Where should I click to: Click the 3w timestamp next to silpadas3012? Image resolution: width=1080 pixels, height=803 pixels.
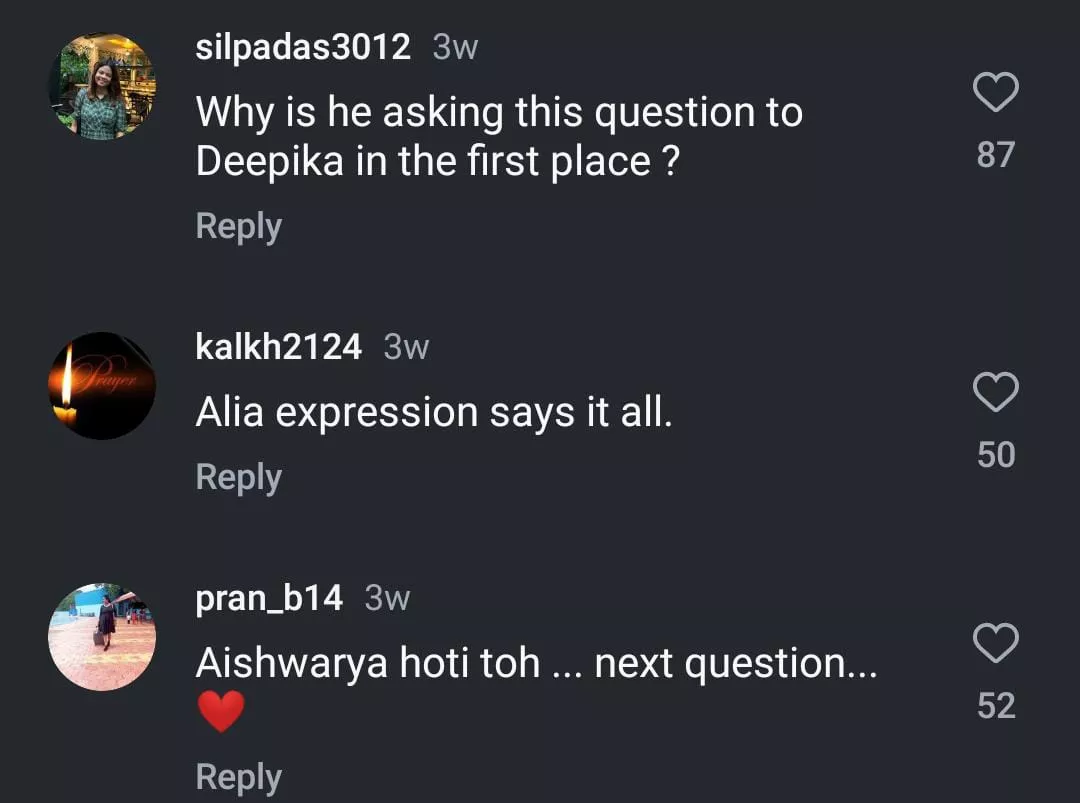point(455,47)
